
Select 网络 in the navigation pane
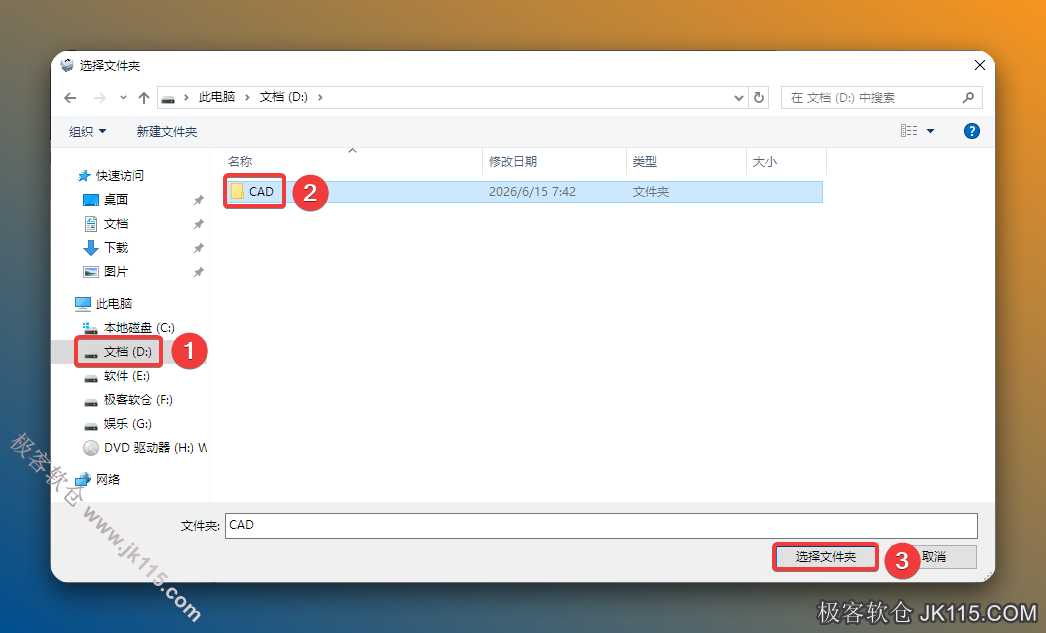(x=107, y=479)
